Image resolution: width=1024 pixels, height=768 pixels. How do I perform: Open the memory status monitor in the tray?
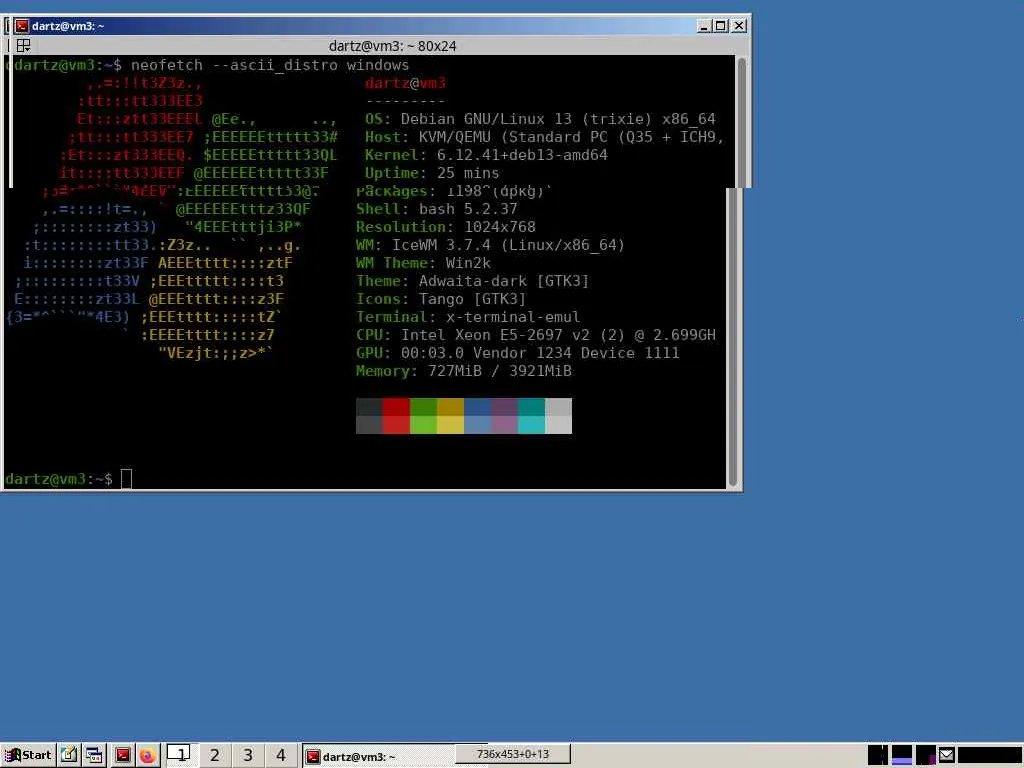pos(901,755)
